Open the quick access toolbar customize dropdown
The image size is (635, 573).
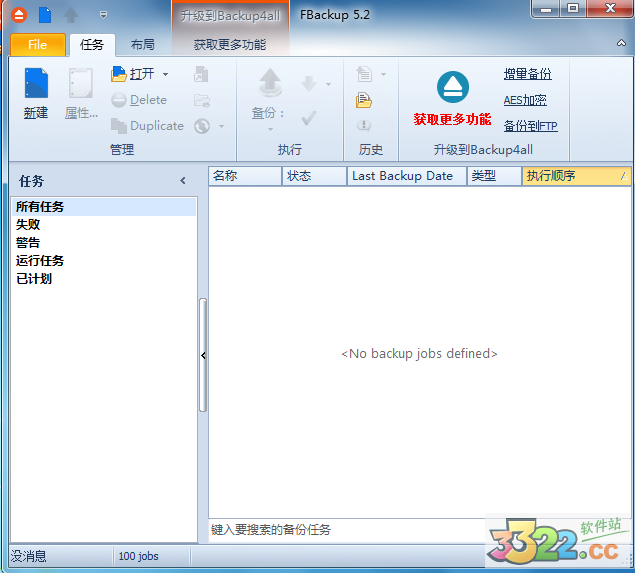coord(103,15)
